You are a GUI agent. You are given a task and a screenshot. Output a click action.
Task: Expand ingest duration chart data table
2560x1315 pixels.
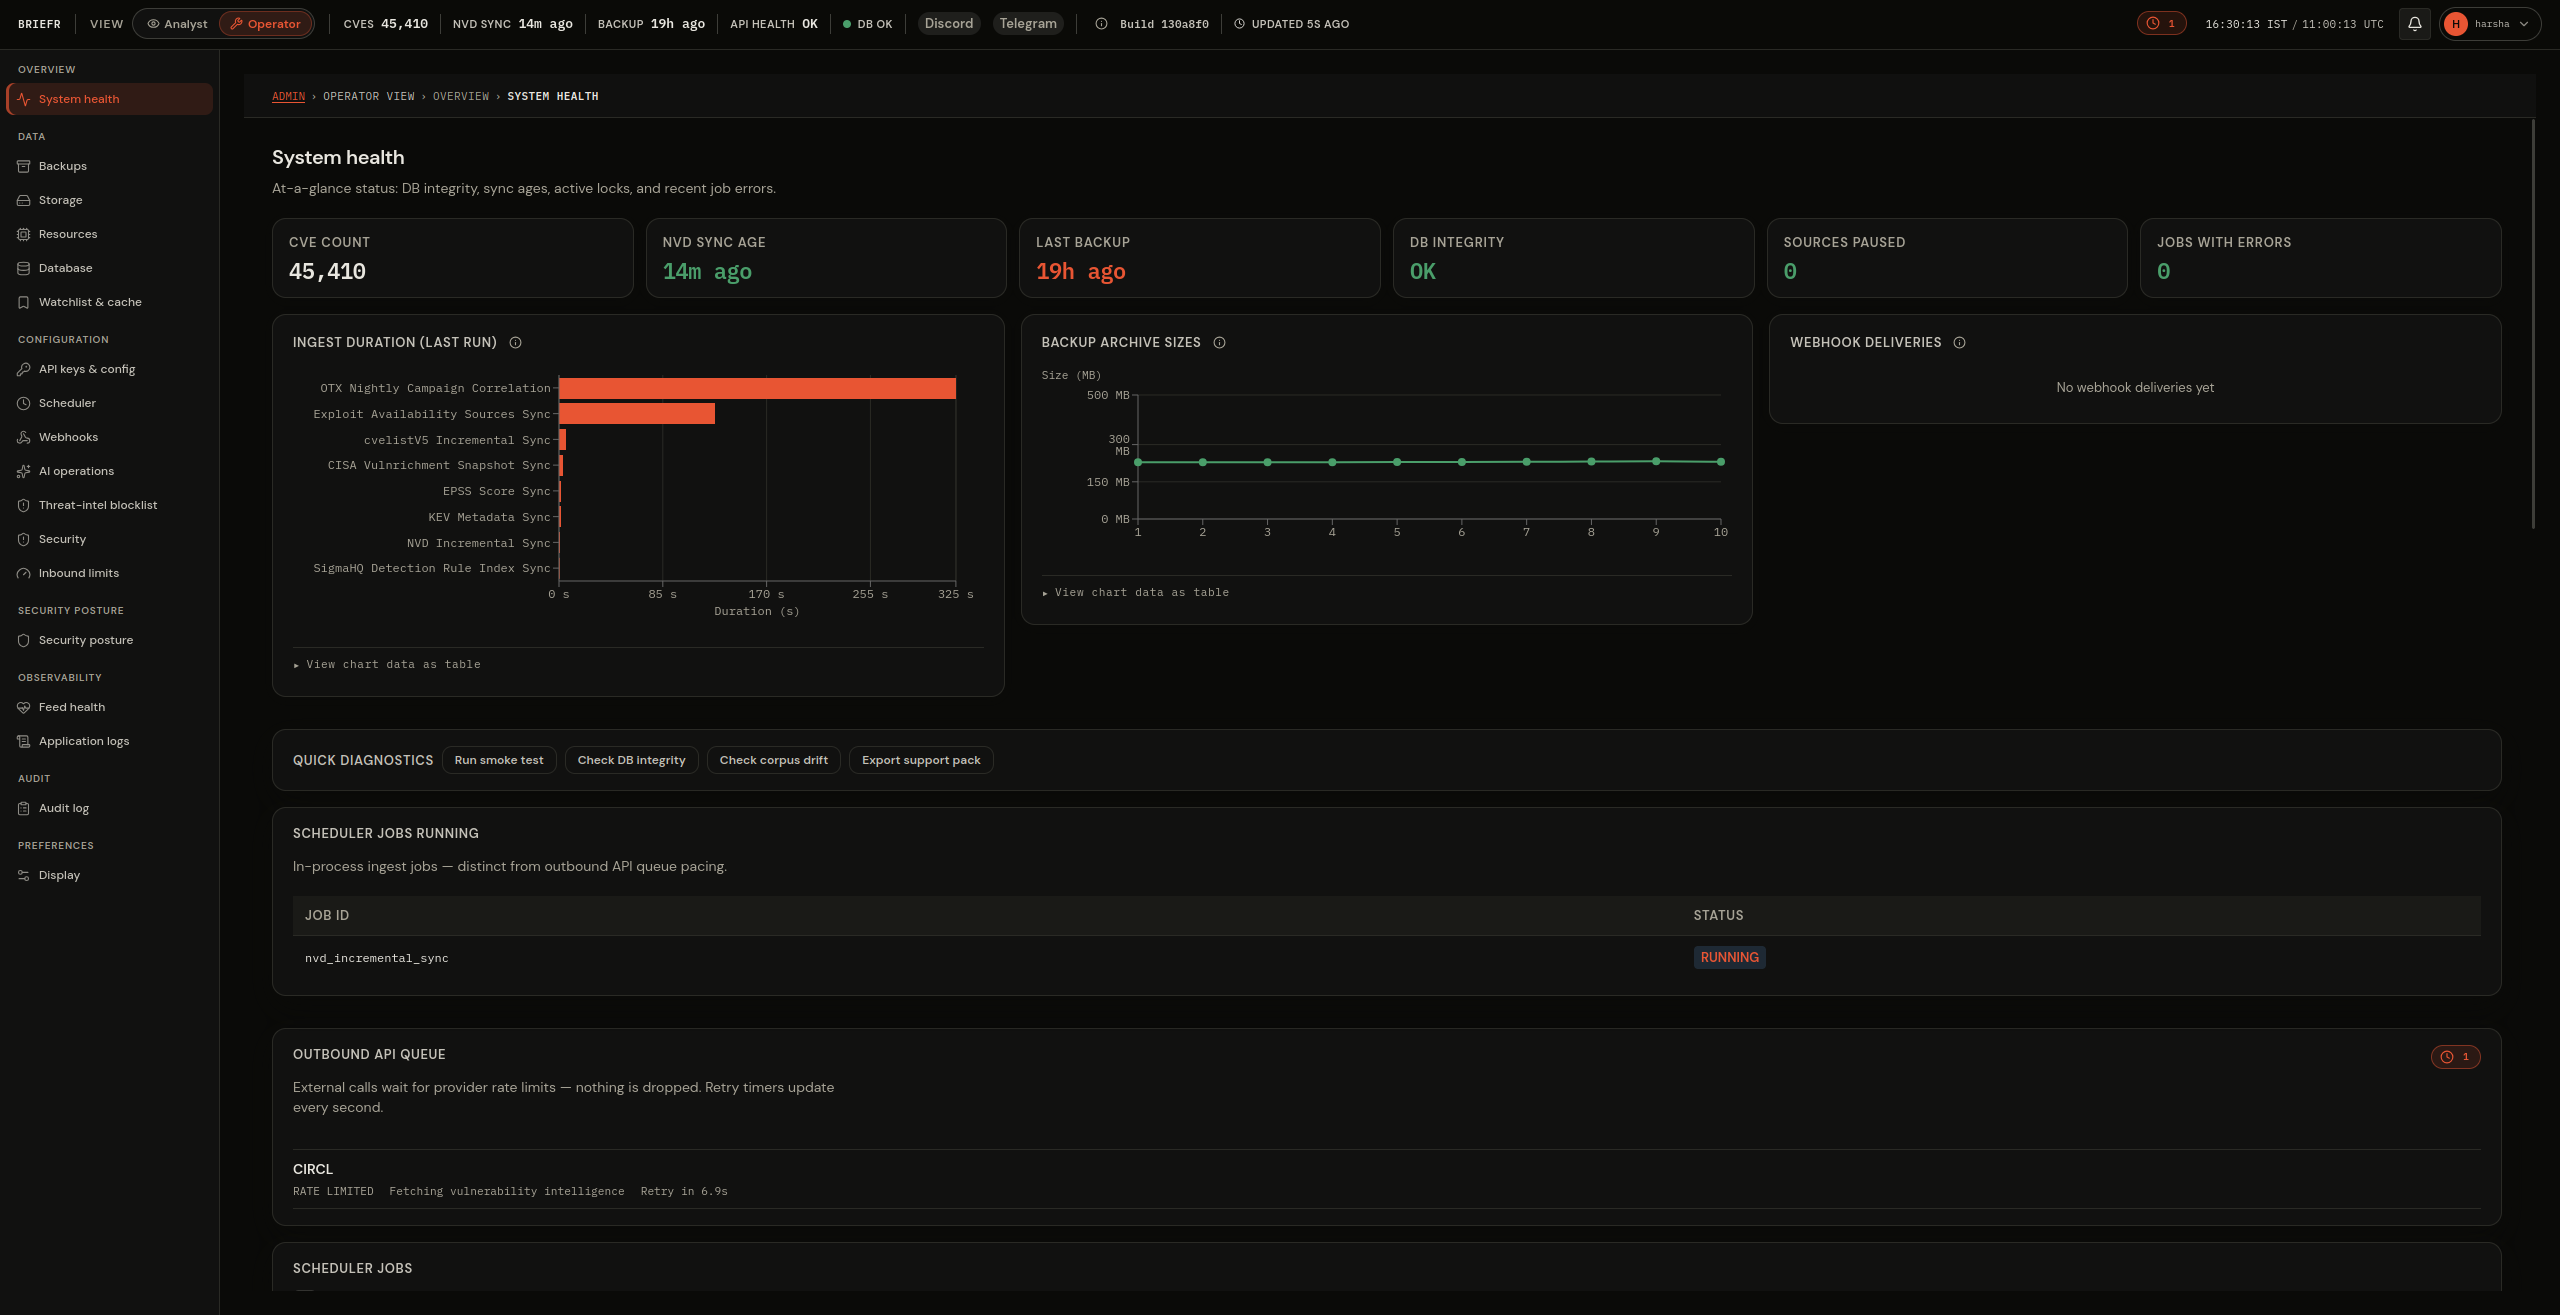387,665
